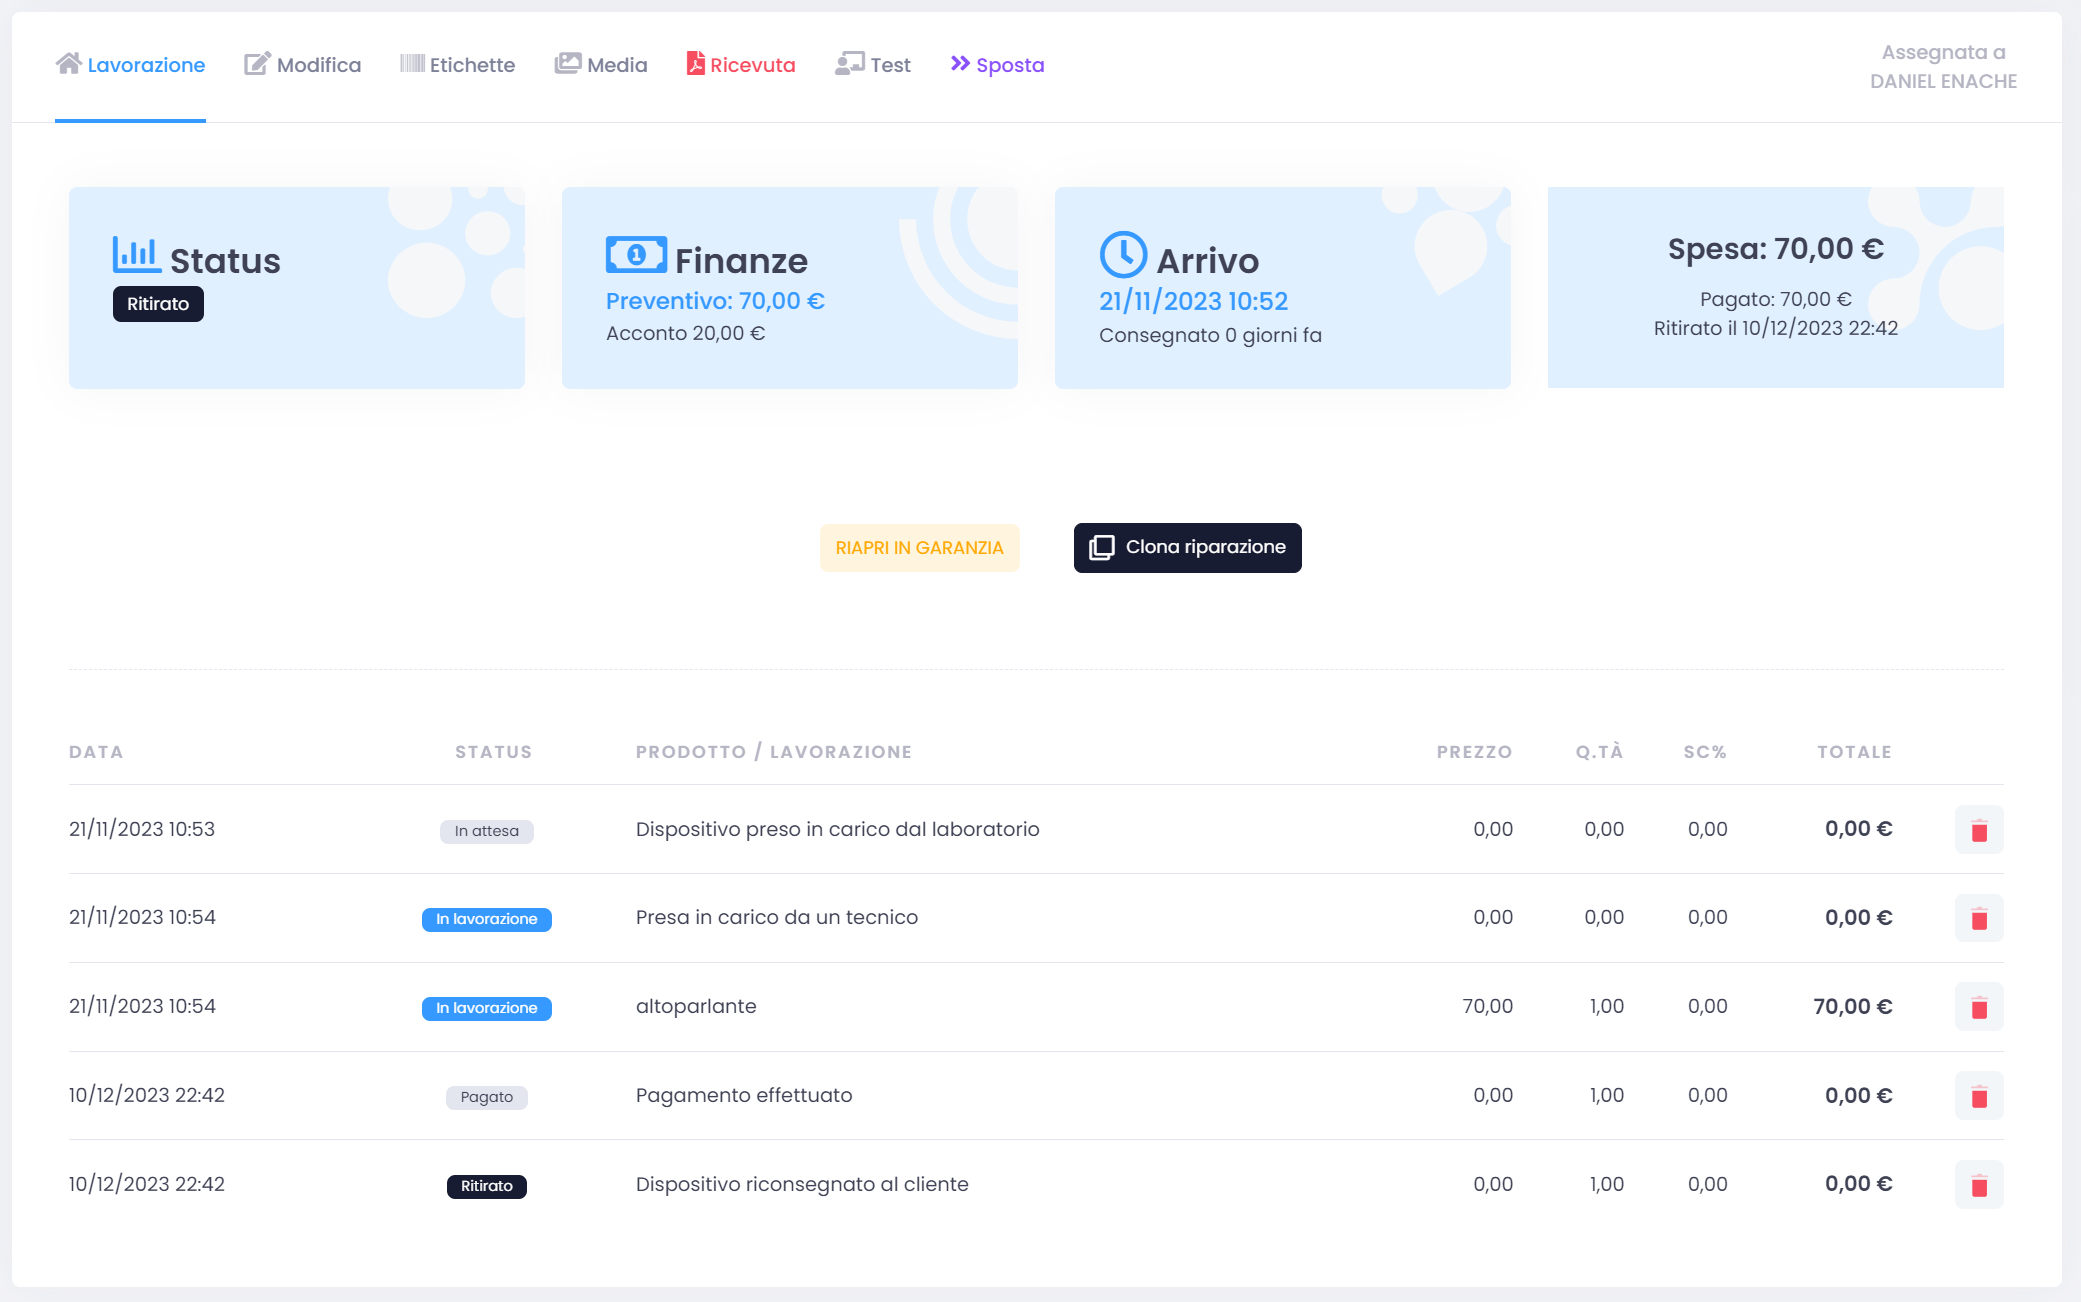Delete the 'Dispositivo preso in carico' row
The width and height of the screenshot is (2081, 1302).
tap(1978, 830)
